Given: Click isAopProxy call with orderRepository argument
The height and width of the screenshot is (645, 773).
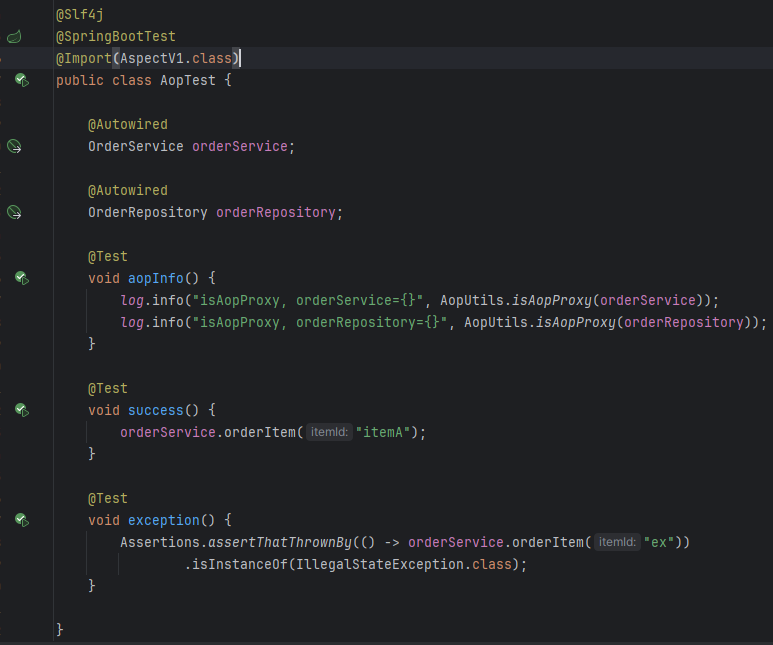Looking at the screenshot, I should click(x=576, y=322).
